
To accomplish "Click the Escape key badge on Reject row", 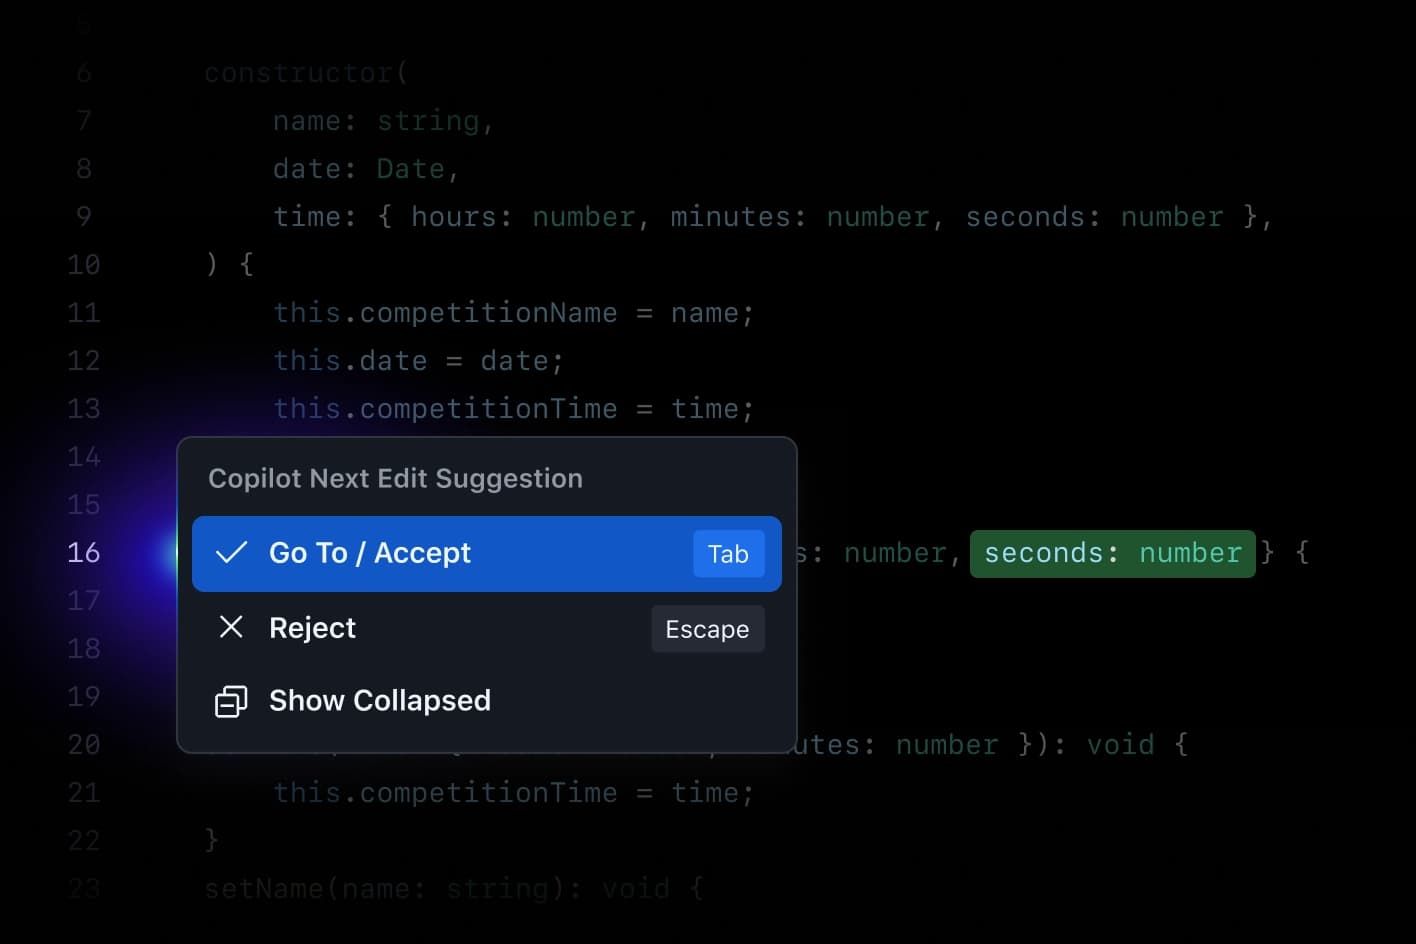I will 707,628.
